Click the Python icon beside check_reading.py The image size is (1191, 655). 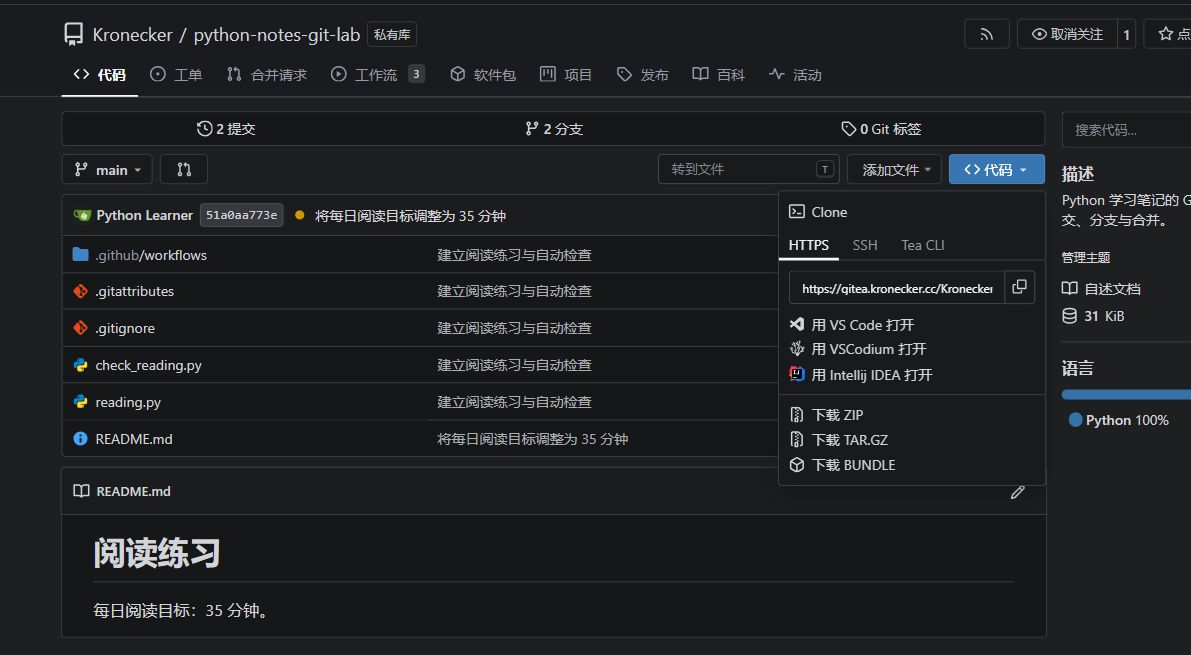click(81, 365)
